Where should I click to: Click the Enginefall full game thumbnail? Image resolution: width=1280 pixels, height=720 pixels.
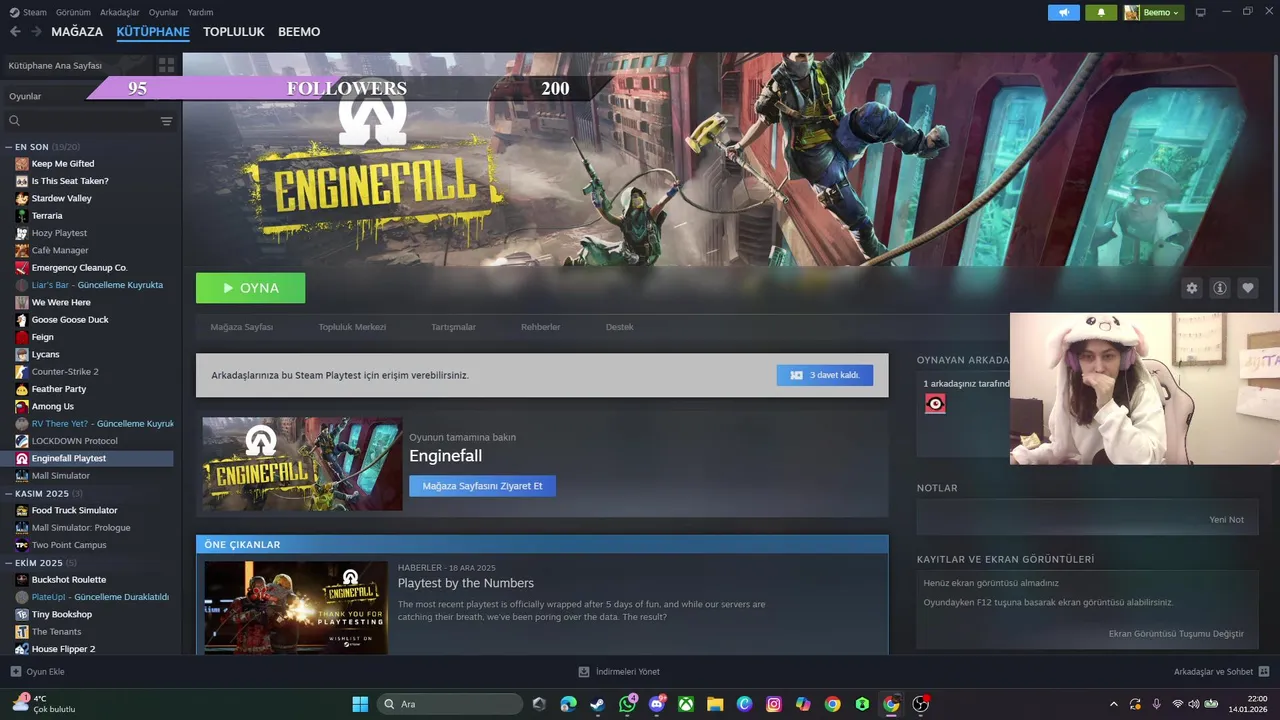(x=303, y=464)
